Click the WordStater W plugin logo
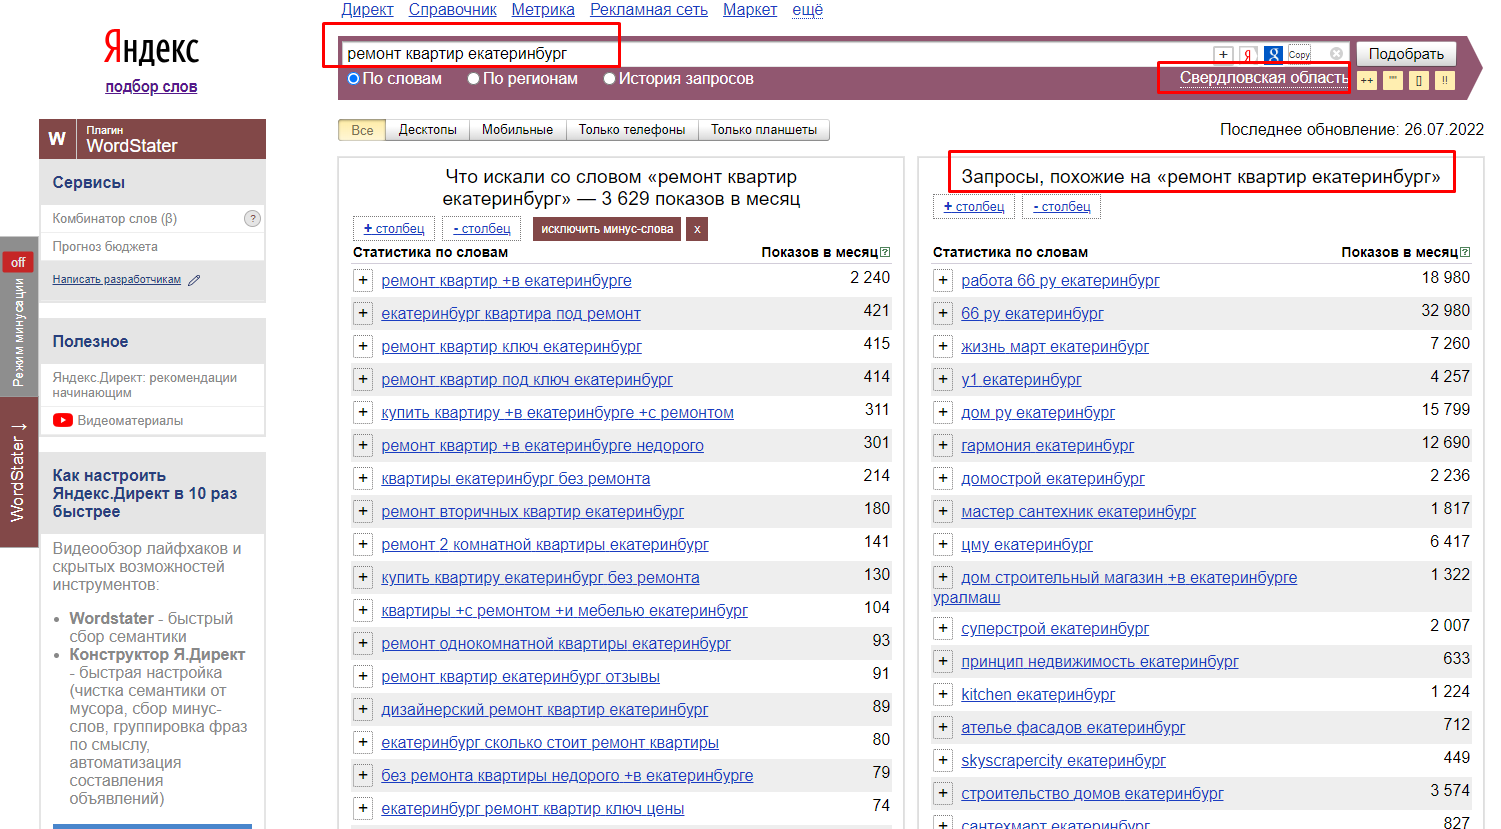This screenshot has width=1501, height=829. (57, 139)
